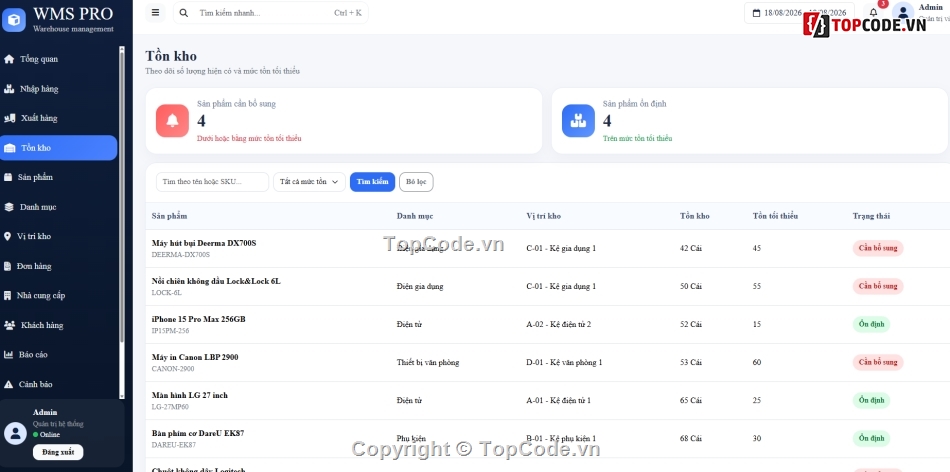
Task: Click Ổn định badge for Màn hình LG 27 inch
Action: [871, 401]
